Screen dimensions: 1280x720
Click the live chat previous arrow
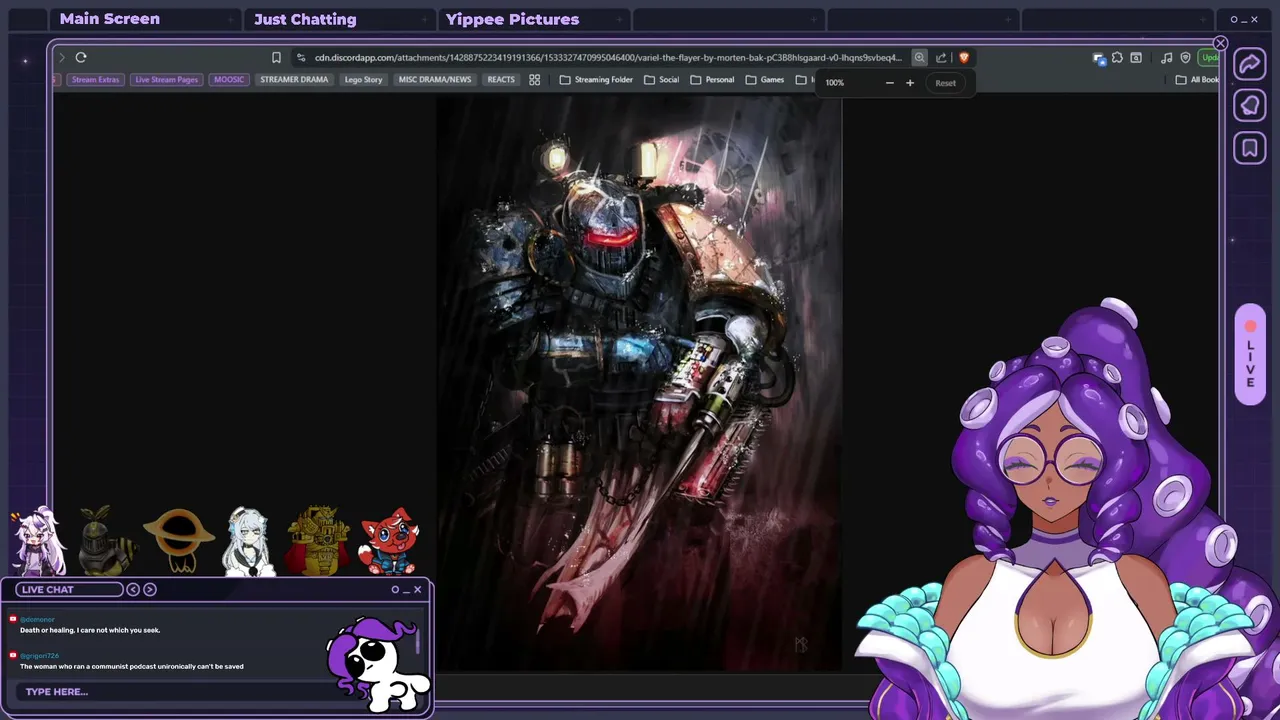[133, 589]
